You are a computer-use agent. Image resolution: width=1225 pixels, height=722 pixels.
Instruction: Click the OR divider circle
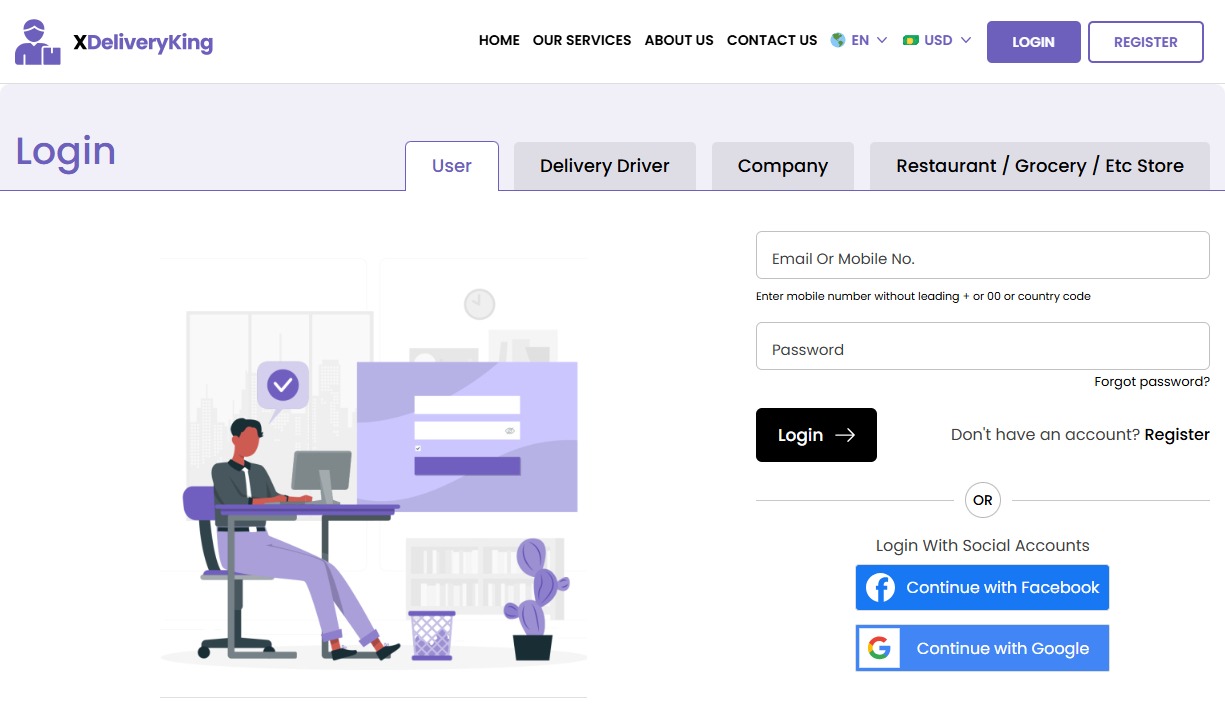[x=983, y=500]
